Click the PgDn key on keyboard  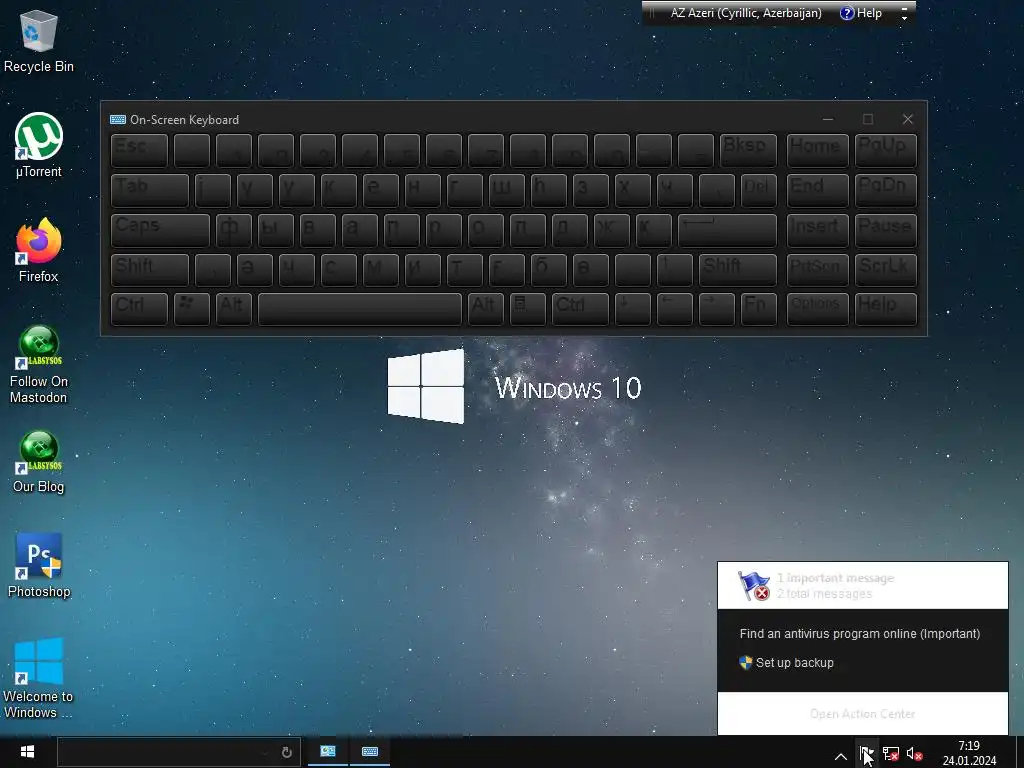coord(886,190)
